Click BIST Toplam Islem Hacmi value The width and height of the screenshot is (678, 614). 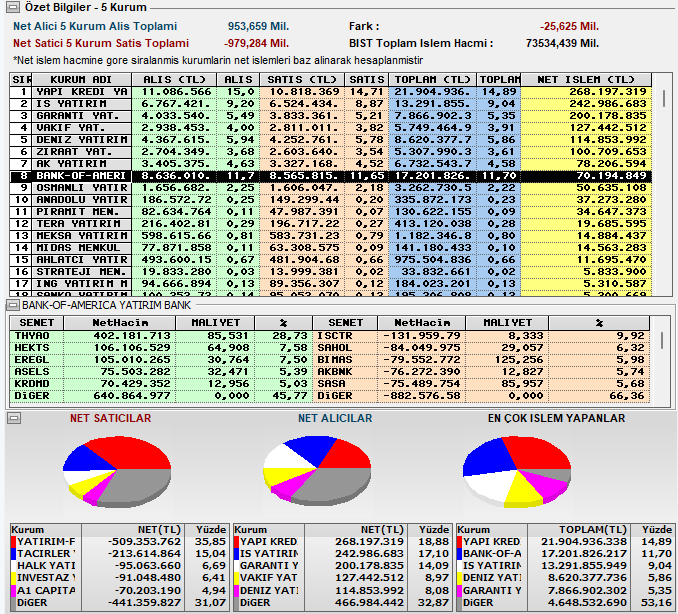[x=562, y=43]
